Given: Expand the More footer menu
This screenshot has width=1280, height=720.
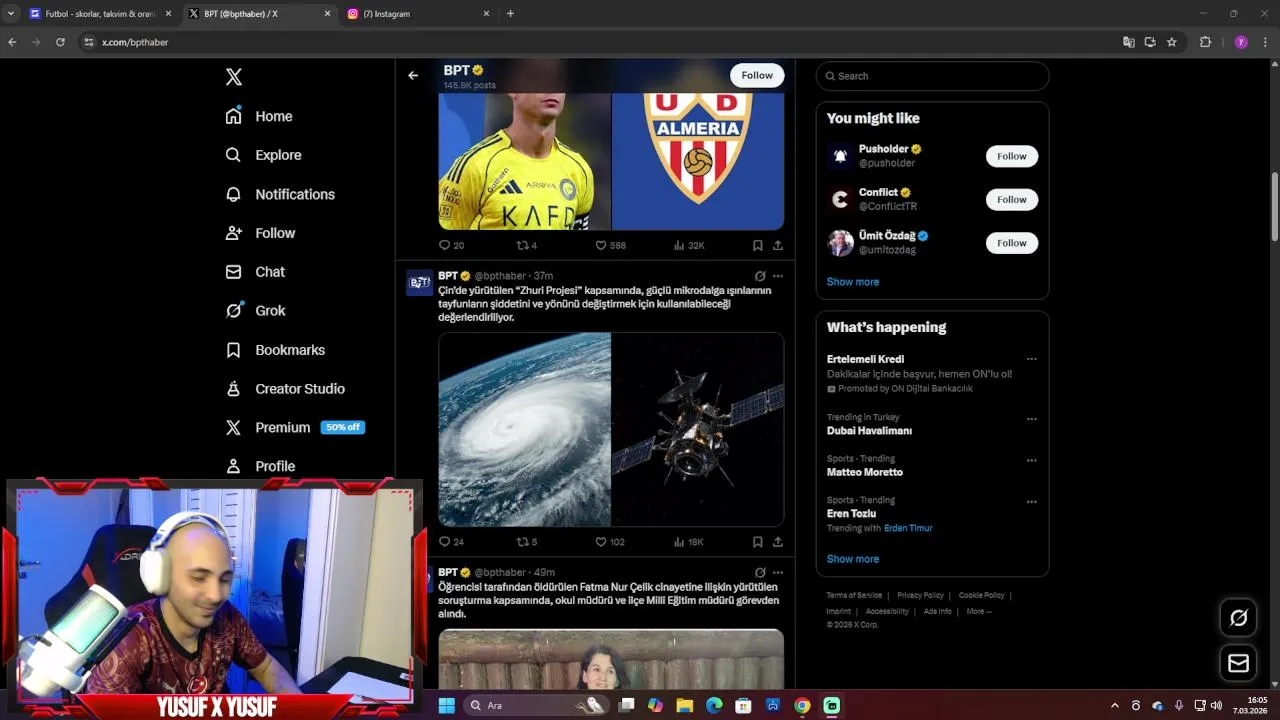Looking at the screenshot, I should [979, 611].
